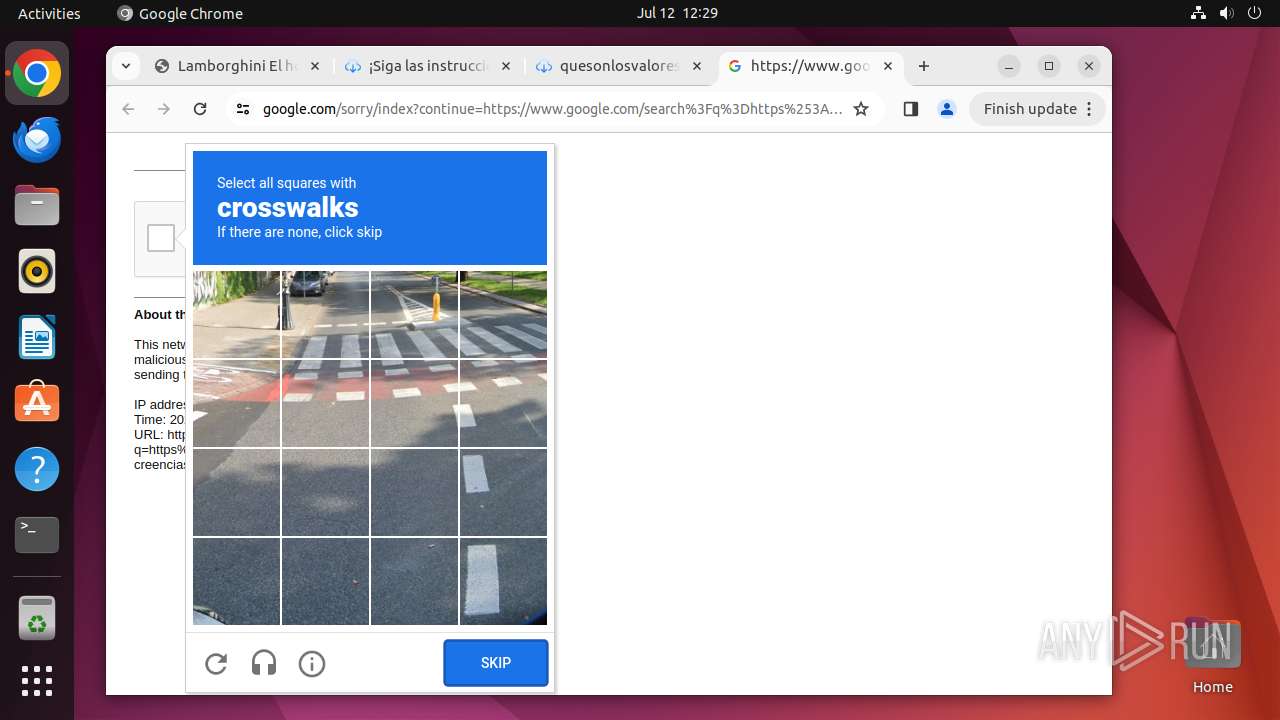The height and width of the screenshot is (720, 1280).
Task: Open power menu in system tray
Action: (x=1253, y=13)
